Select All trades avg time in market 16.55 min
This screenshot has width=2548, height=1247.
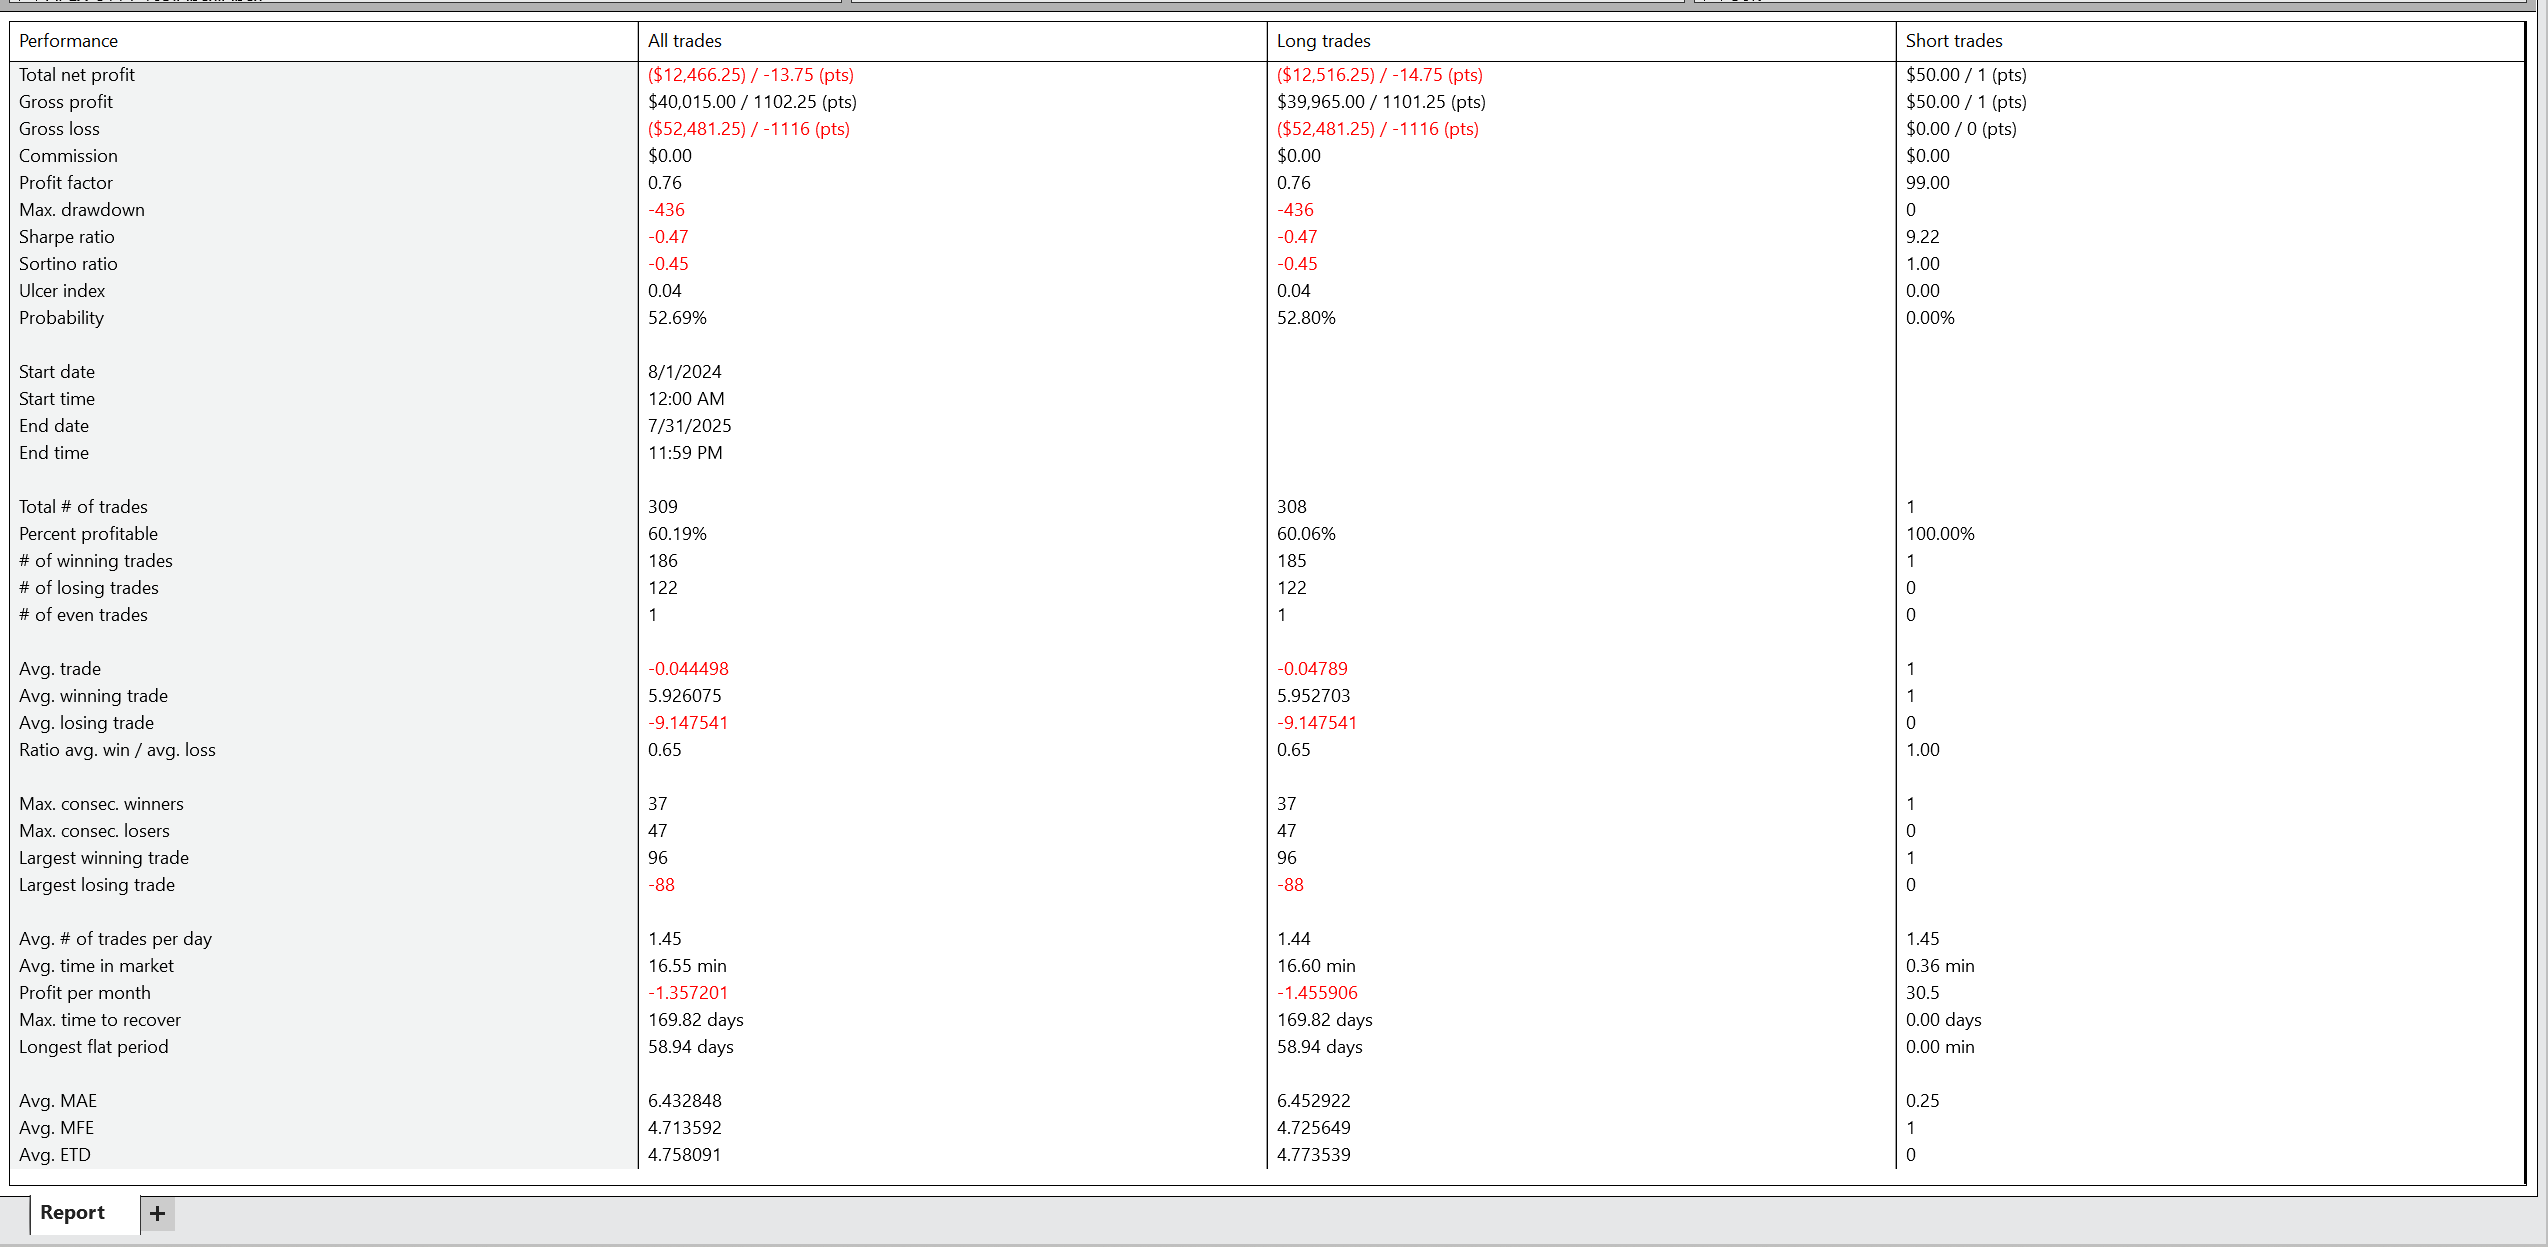pyautogui.click(x=687, y=966)
